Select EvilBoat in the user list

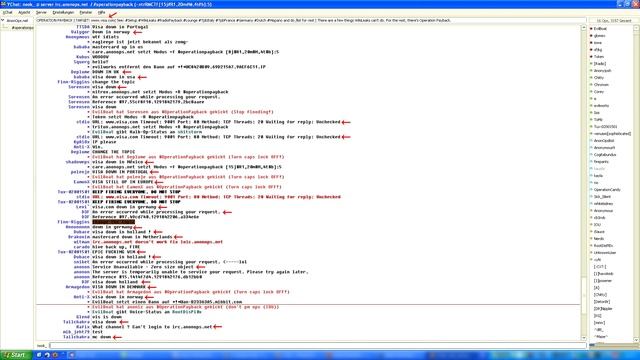[x=600, y=29]
